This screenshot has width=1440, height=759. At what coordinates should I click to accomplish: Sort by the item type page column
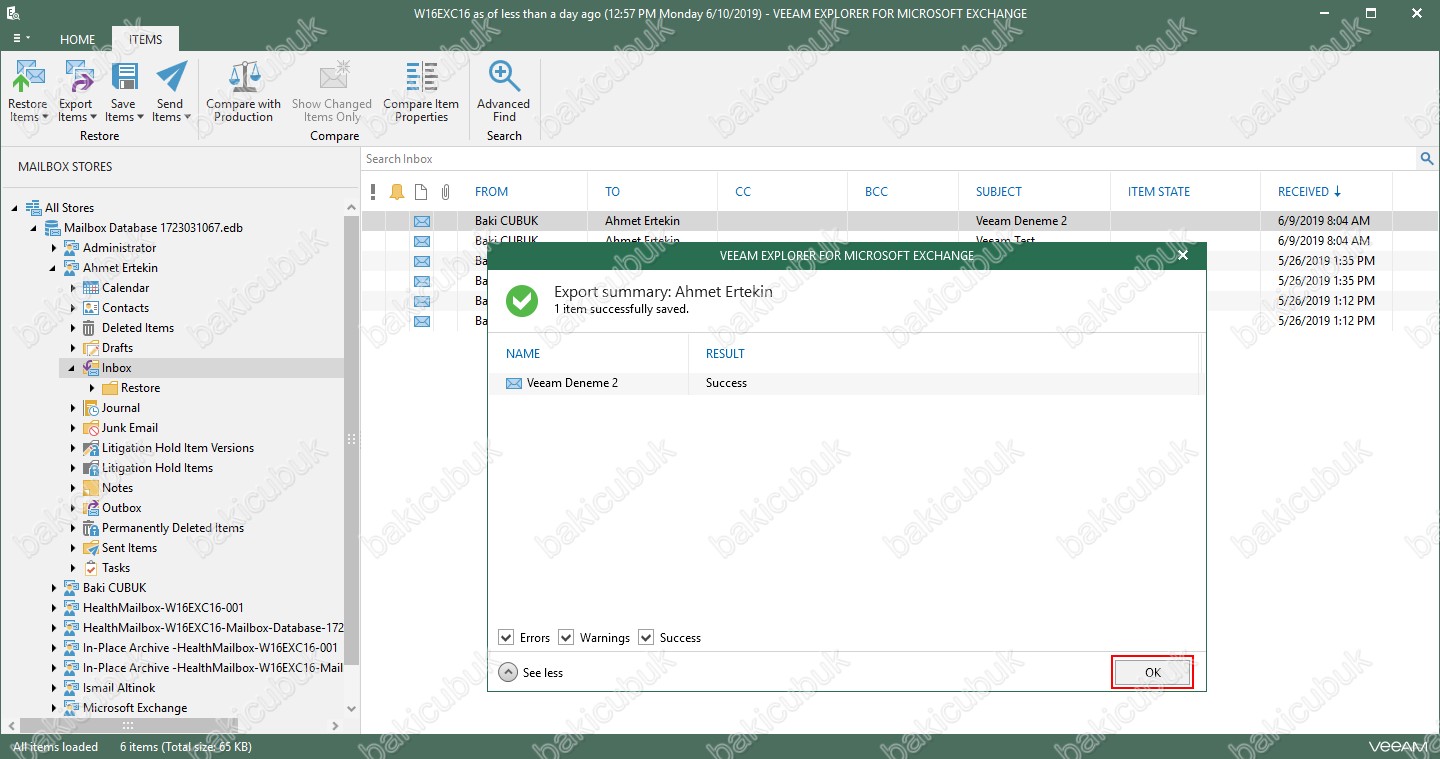coord(421,192)
